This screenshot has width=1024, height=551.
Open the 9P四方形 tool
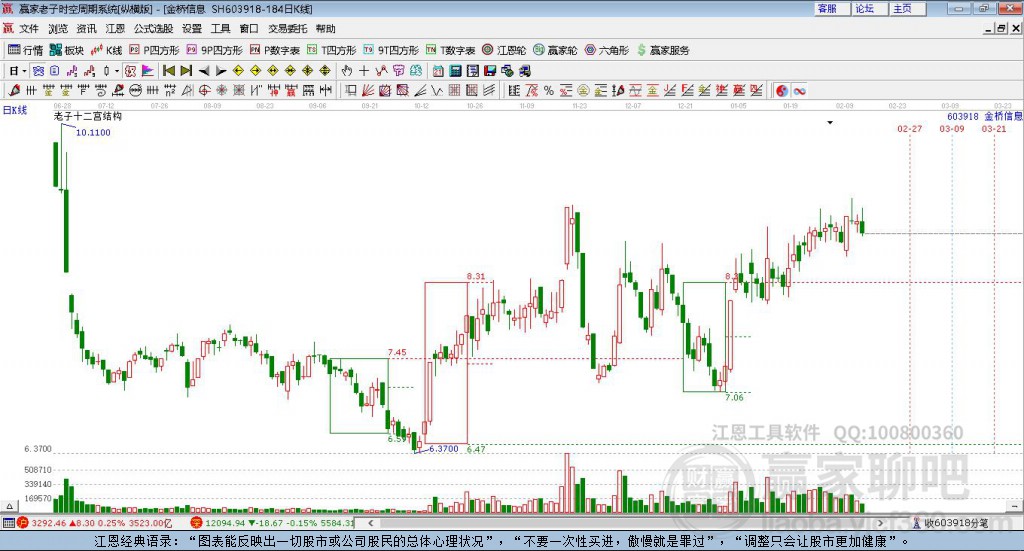[x=214, y=50]
